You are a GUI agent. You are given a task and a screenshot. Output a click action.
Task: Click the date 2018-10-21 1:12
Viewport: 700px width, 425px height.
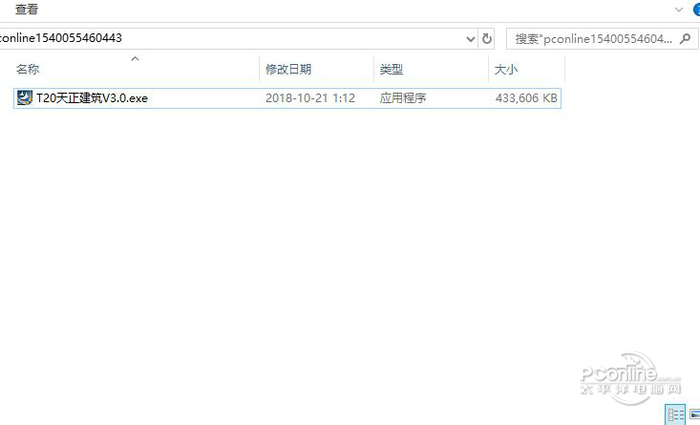tap(310, 98)
